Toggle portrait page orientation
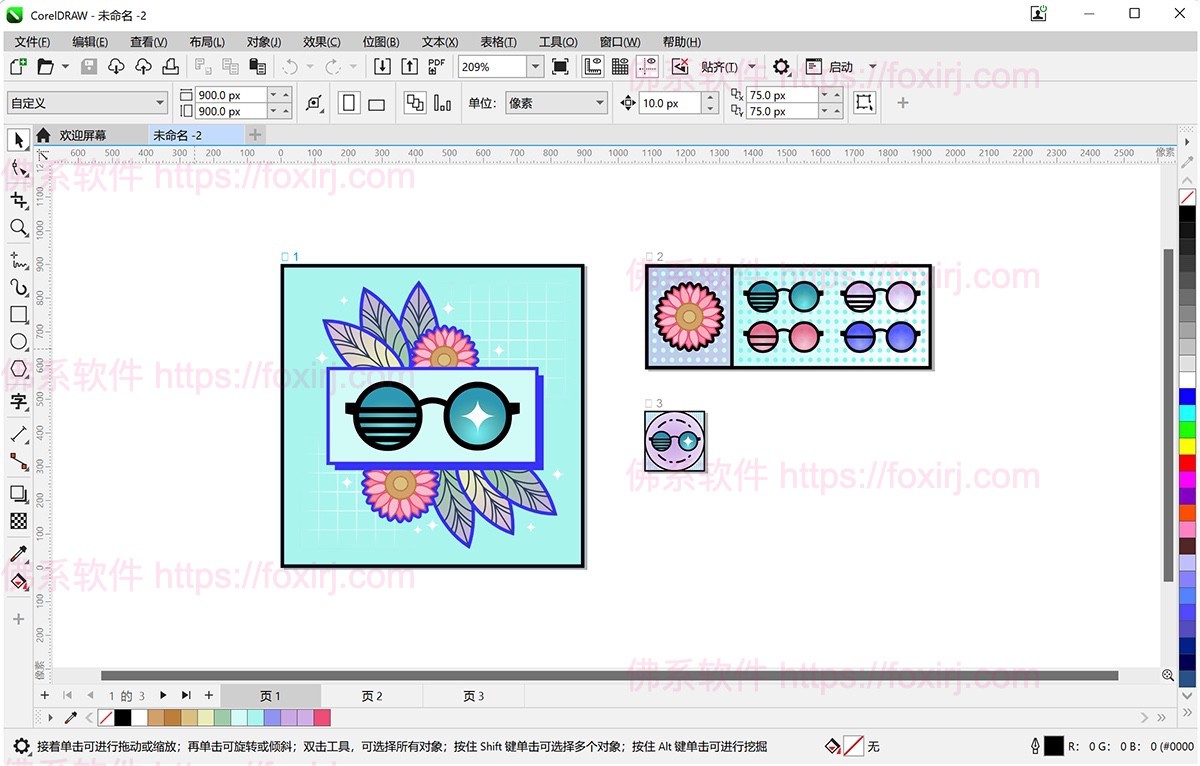Image resolution: width=1200 pixels, height=766 pixels. (349, 103)
